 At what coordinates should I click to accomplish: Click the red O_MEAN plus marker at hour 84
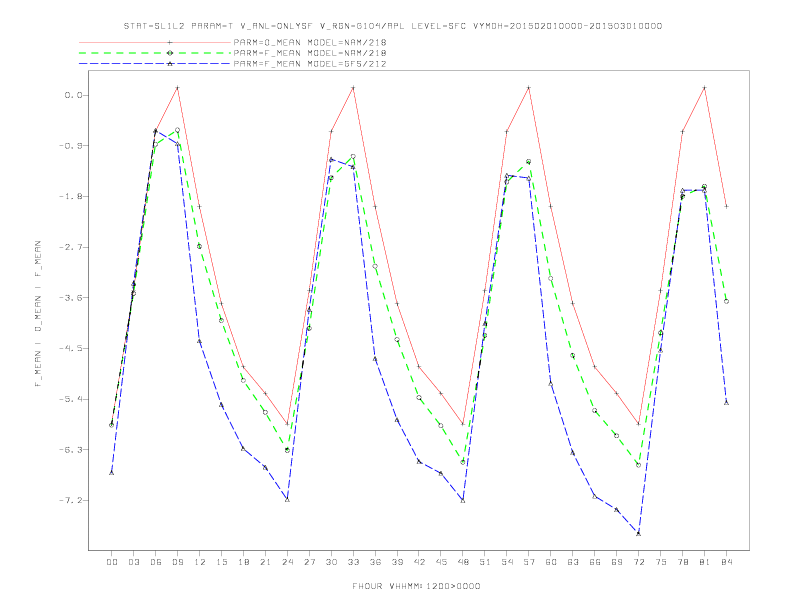tap(726, 206)
